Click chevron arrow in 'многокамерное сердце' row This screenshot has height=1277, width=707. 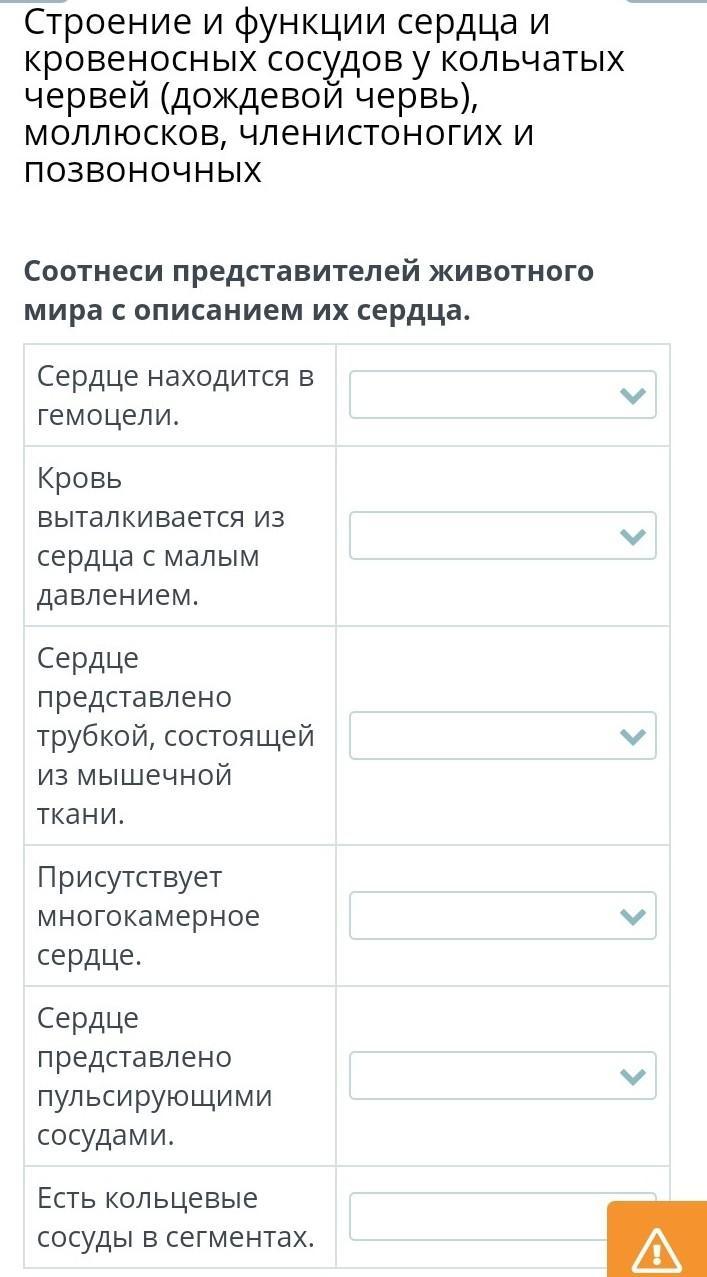pos(632,917)
